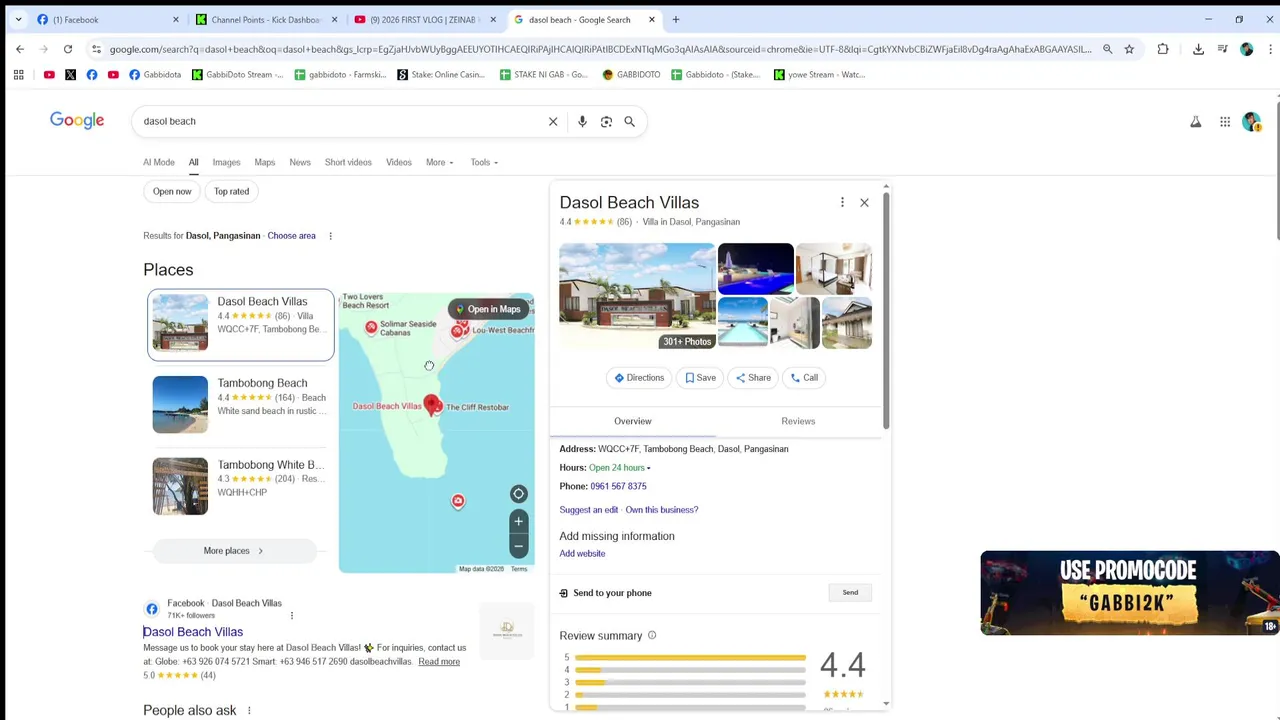Go back to the previous page
This screenshot has width=1280, height=720.
[20, 49]
